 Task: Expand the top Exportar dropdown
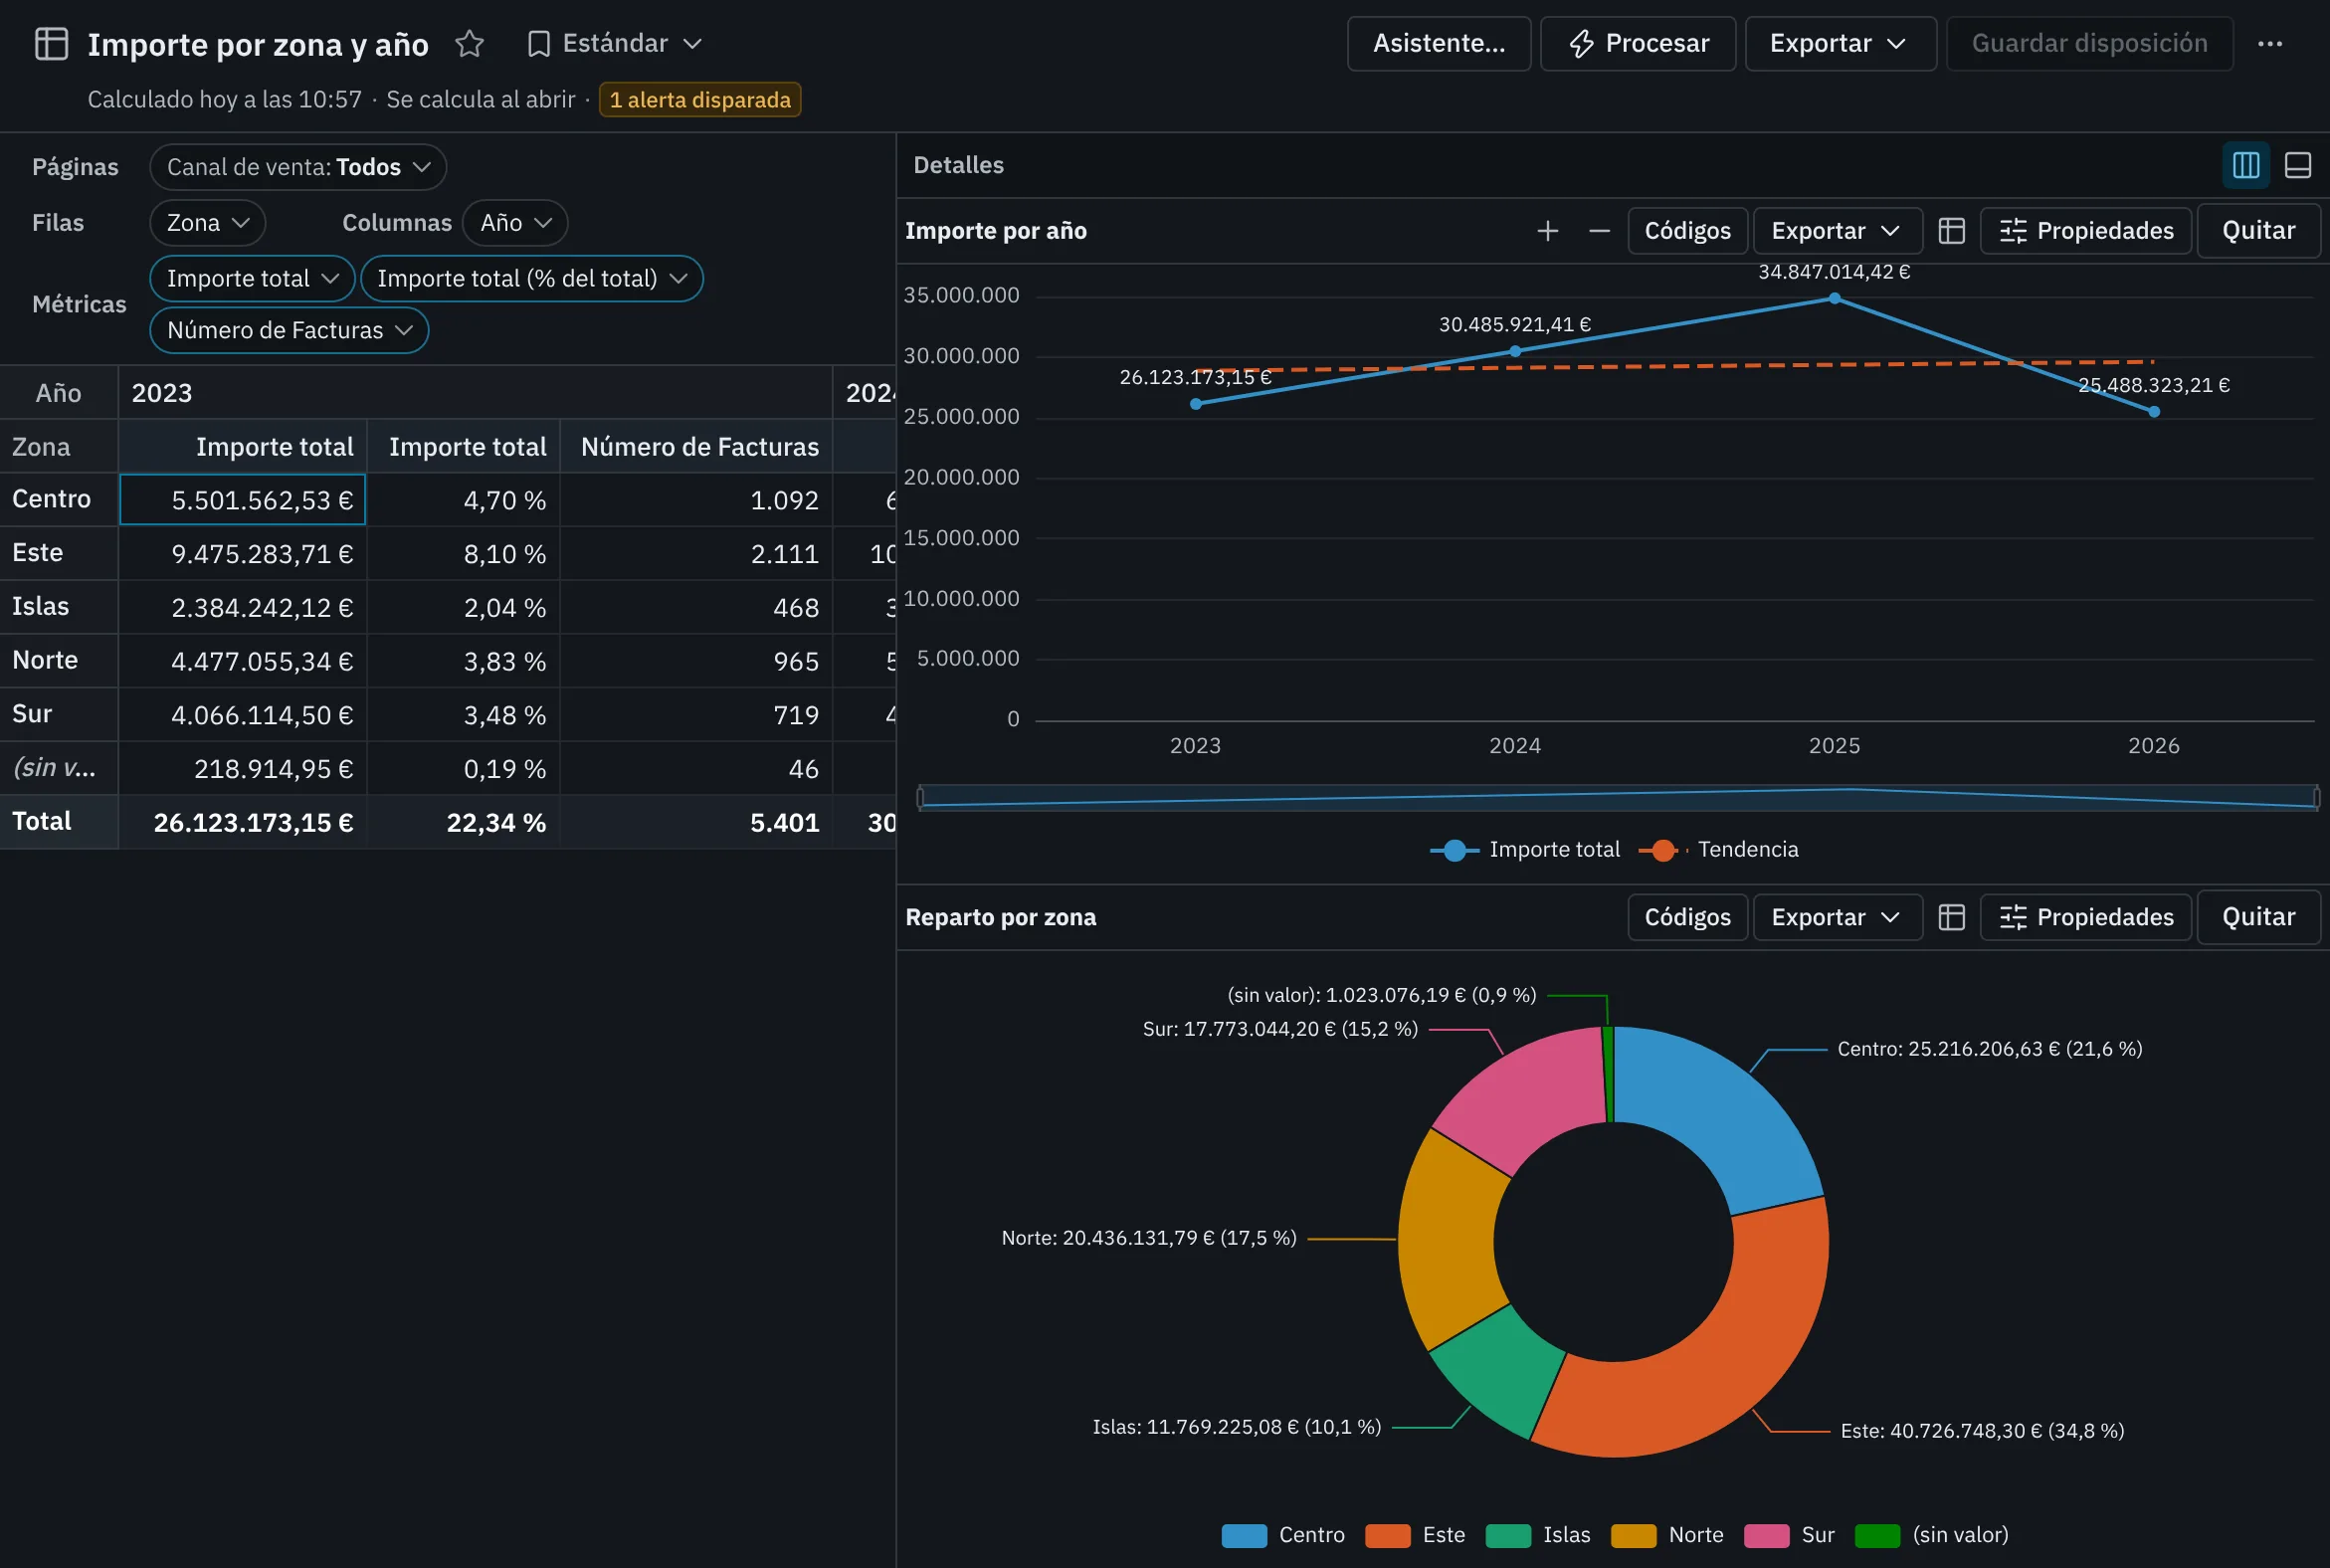1841,44
